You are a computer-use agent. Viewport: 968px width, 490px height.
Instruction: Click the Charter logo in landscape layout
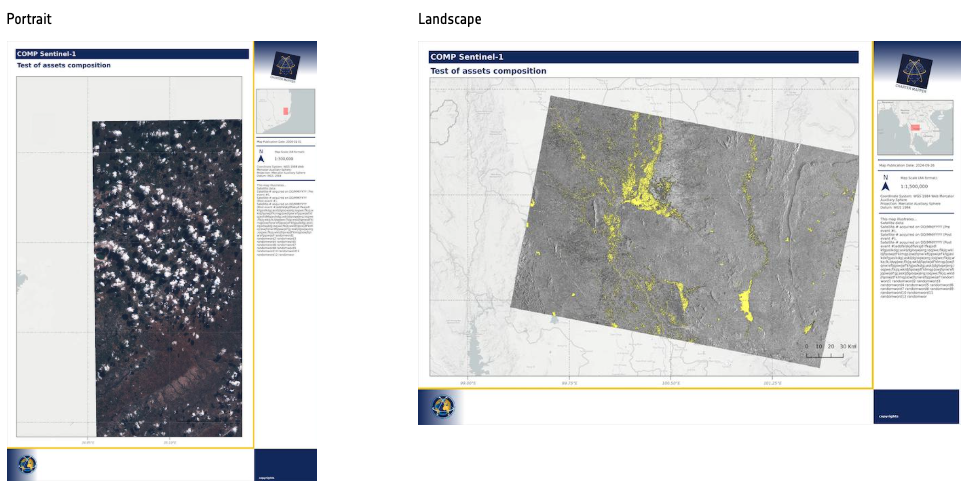point(912,70)
